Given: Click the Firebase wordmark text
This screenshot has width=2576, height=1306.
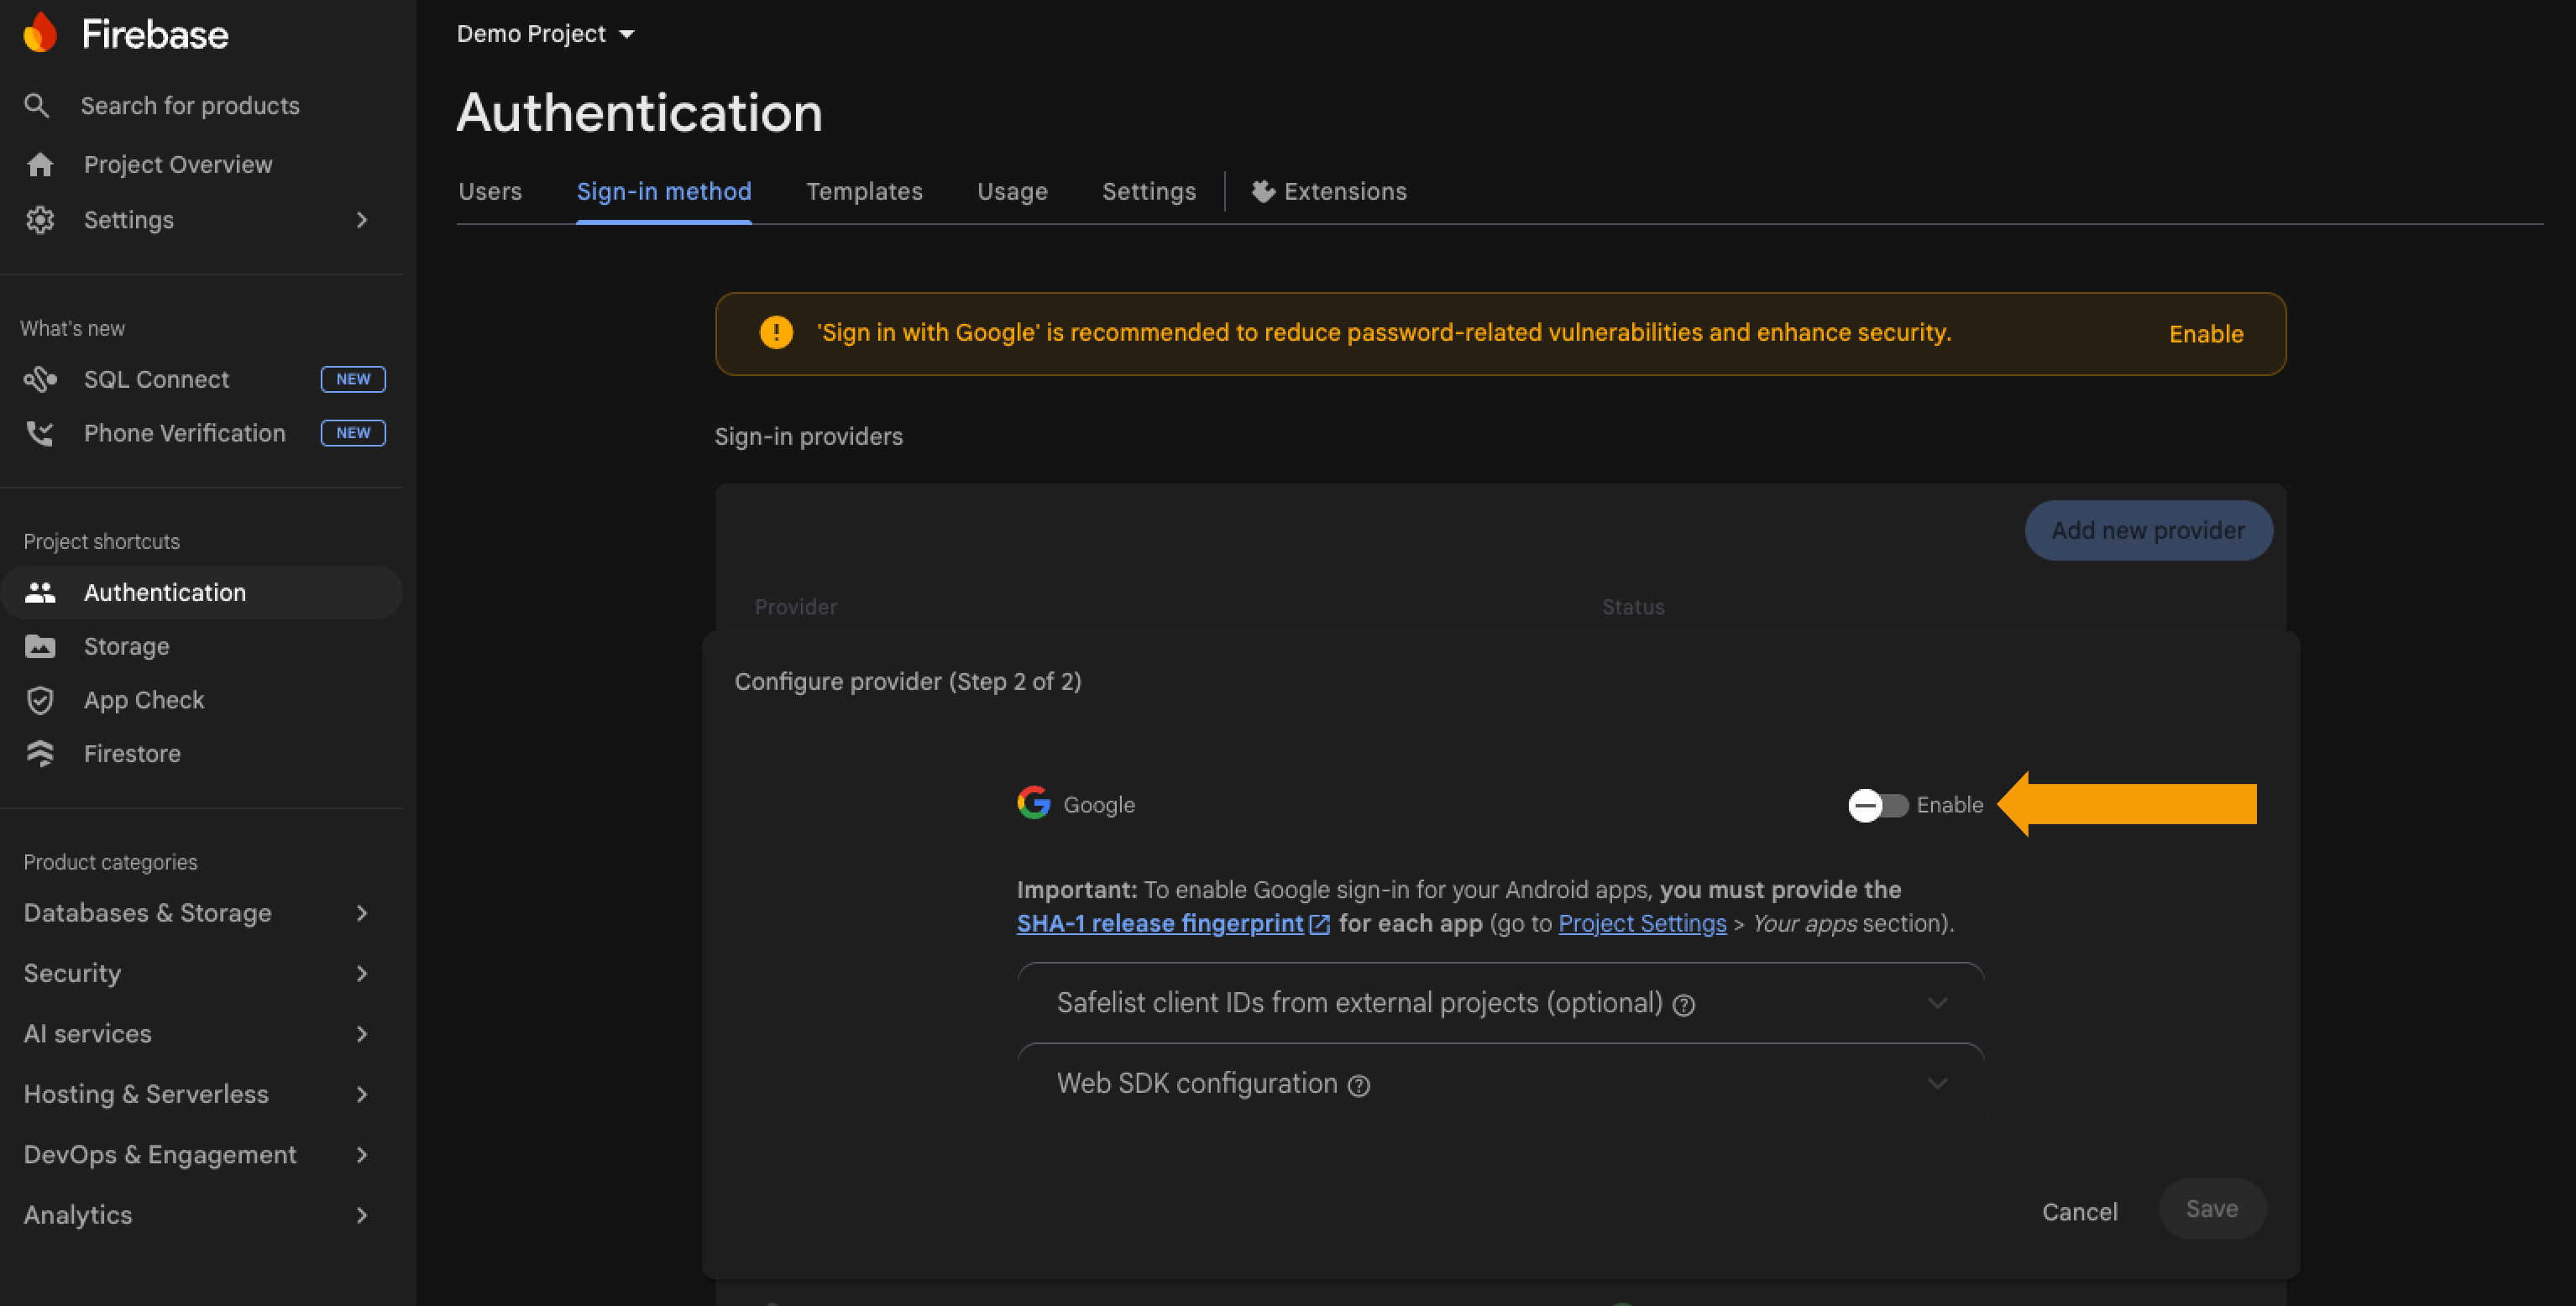Looking at the screenshot, I should click(155, 35).
